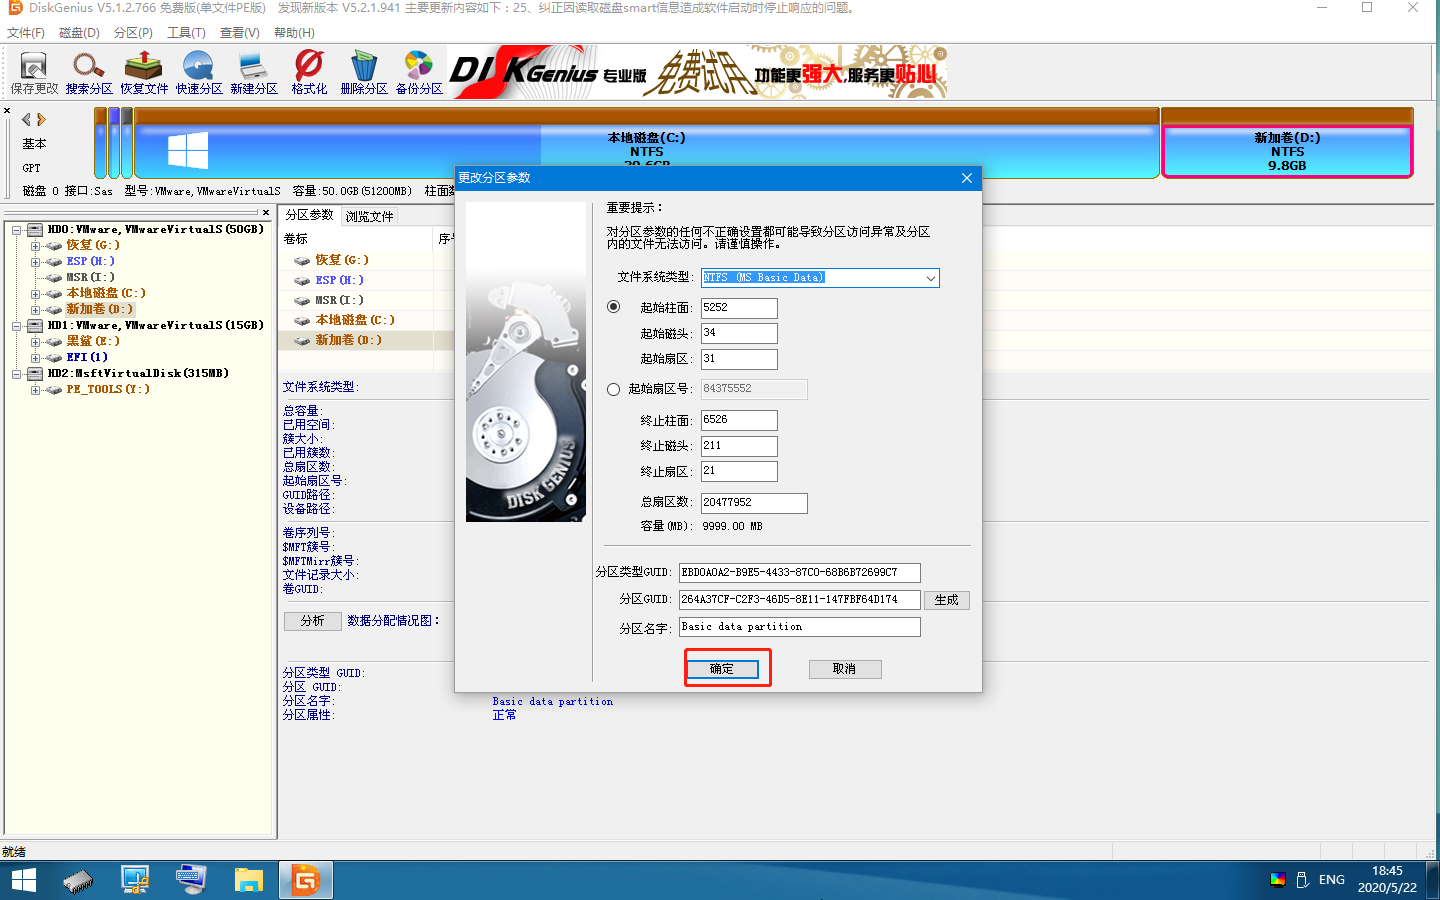The height and width of the screenshot is (900, 1440).
Task: Click the 终止扇区 input field
Action: click(739, 471)
